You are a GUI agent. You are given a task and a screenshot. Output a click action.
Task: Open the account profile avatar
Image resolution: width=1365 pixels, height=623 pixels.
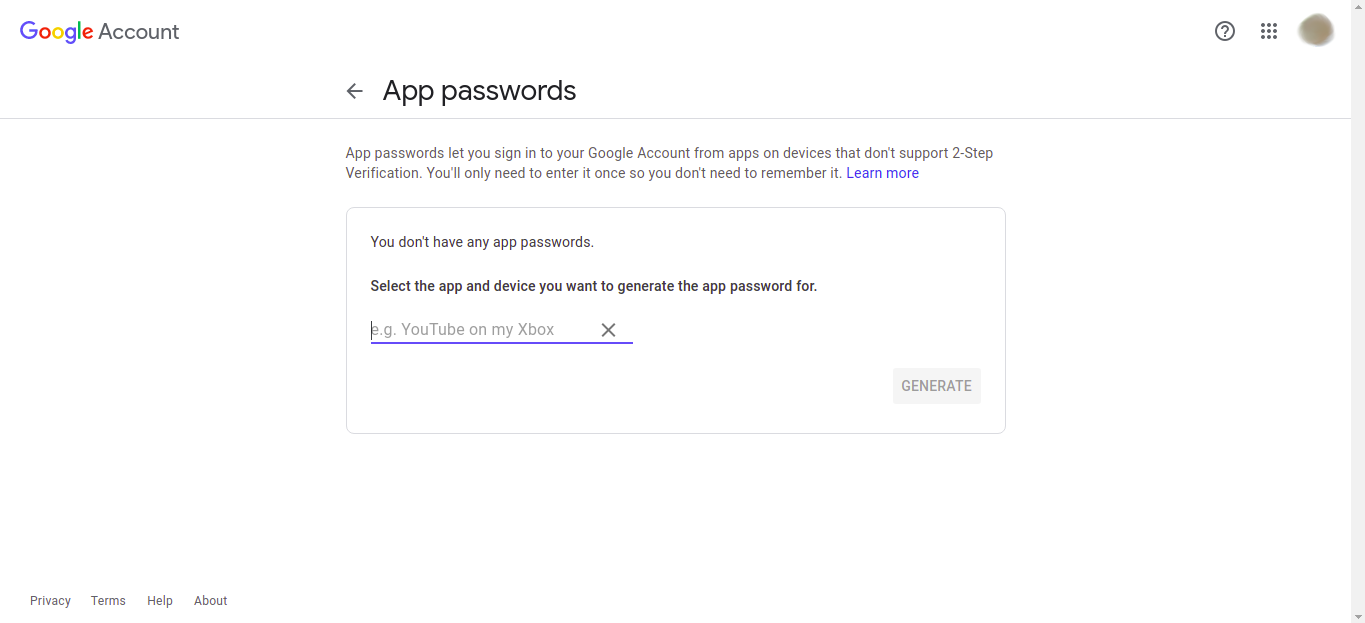(1316, 30)
